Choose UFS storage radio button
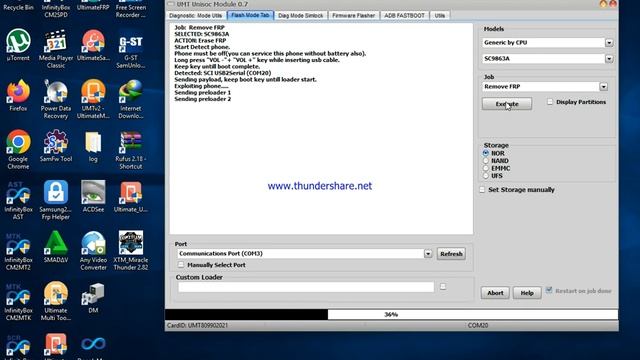This screenshot has width=640, height=360. pyautogui.click(x=486, y=176)
